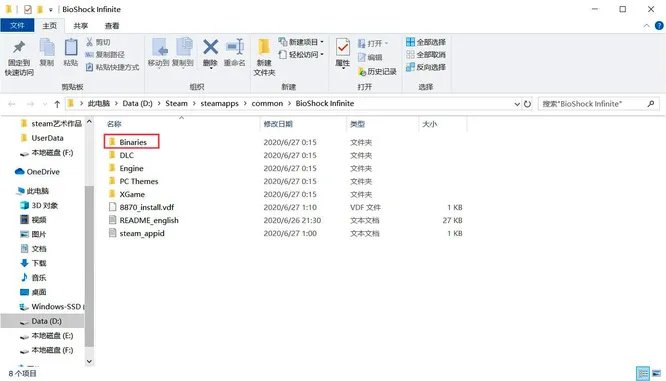Sort by the Type (类型) column header
Image resolution: width=666 pixels, height=381 pixels.
357,124
